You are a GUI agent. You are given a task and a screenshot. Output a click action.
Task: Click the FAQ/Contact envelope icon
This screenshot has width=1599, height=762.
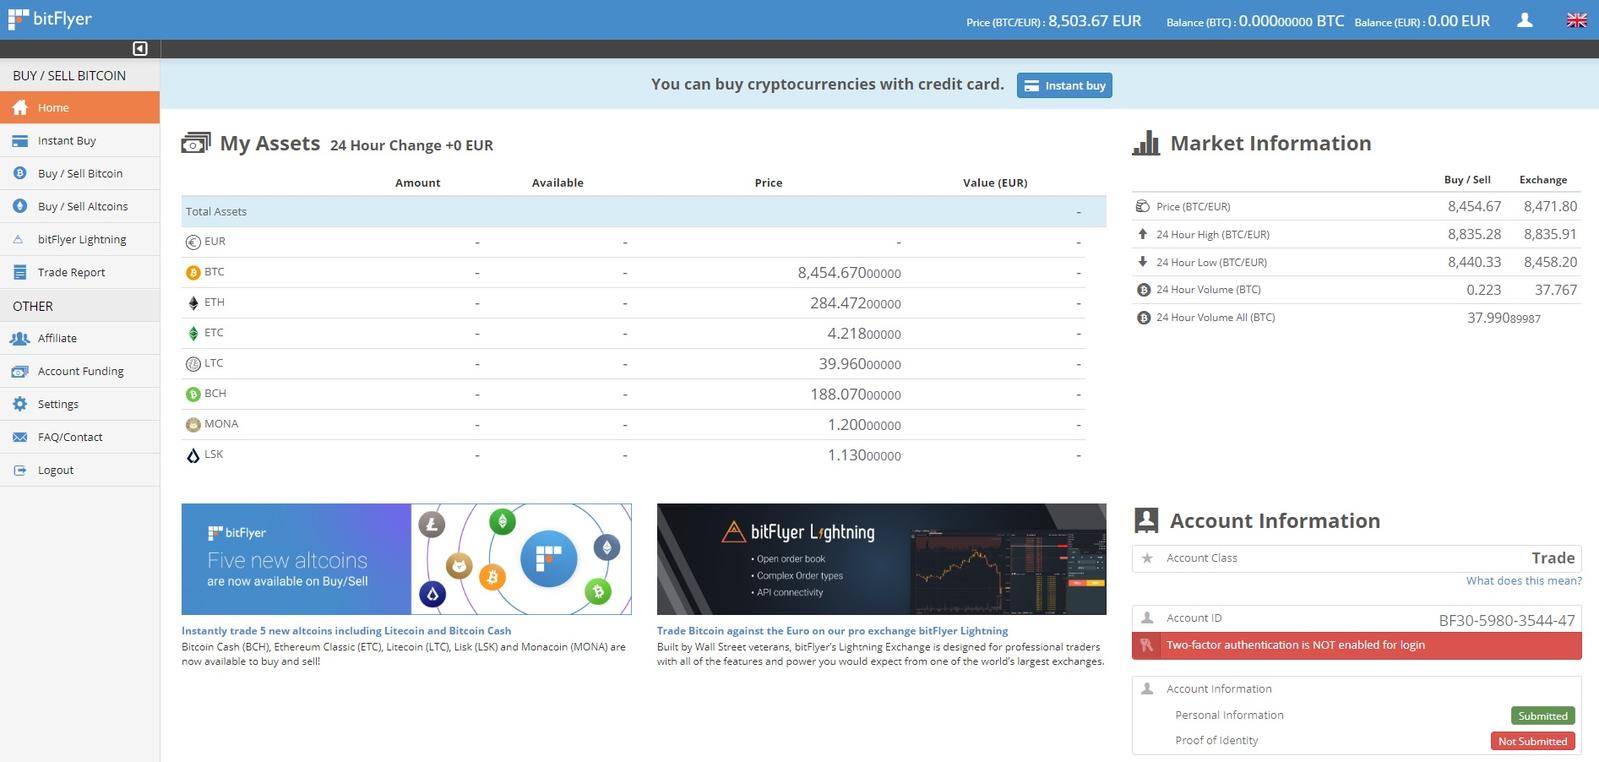[20, 437]
